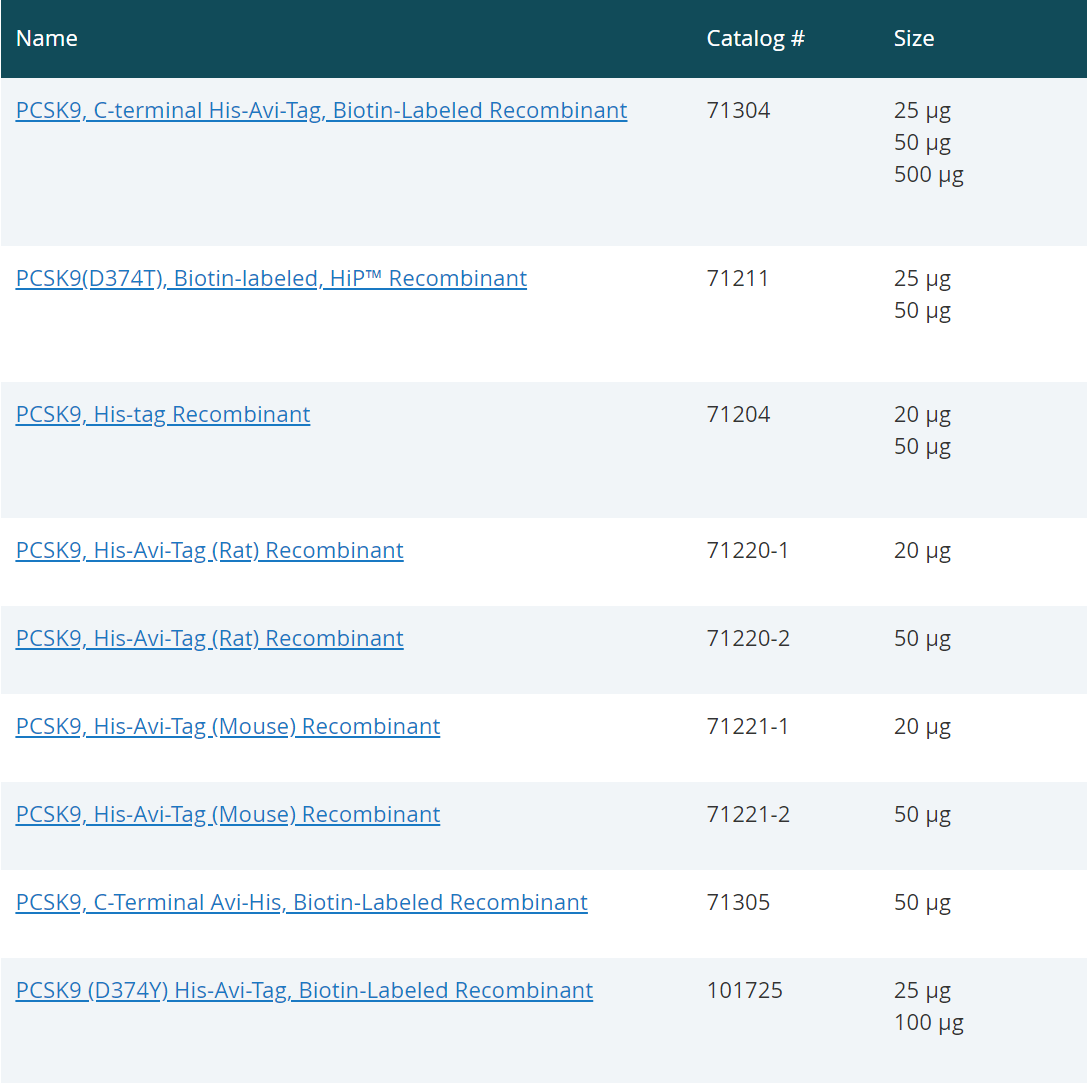Click catalog number 71211
This screenshot has width=1087, height=1083.
[x=738, y=278]
